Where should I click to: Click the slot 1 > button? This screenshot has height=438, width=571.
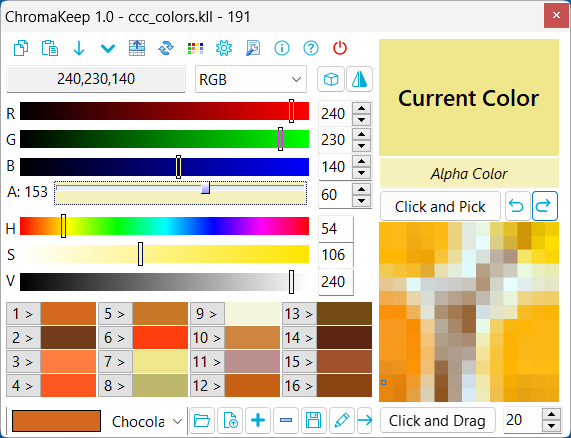(x=23, y=313)
